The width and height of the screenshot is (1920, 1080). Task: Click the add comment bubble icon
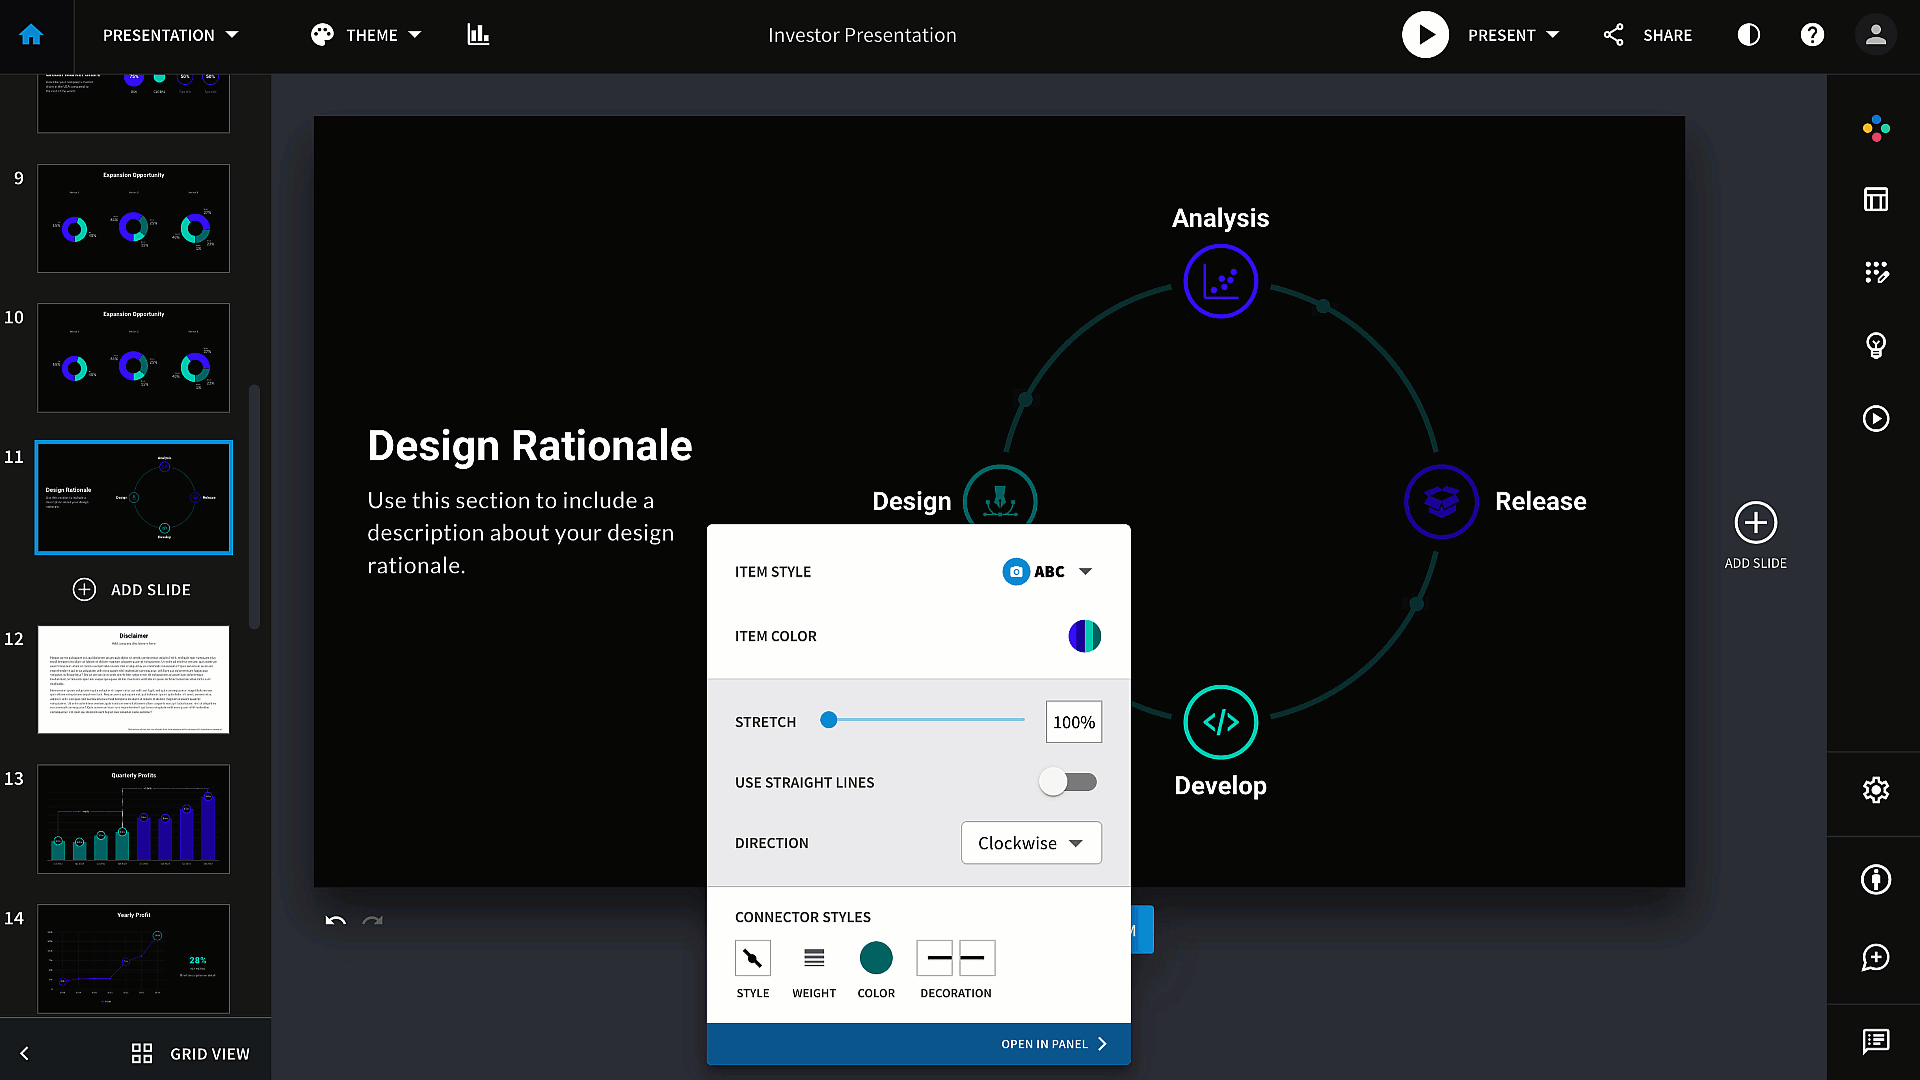point(1876,958)
